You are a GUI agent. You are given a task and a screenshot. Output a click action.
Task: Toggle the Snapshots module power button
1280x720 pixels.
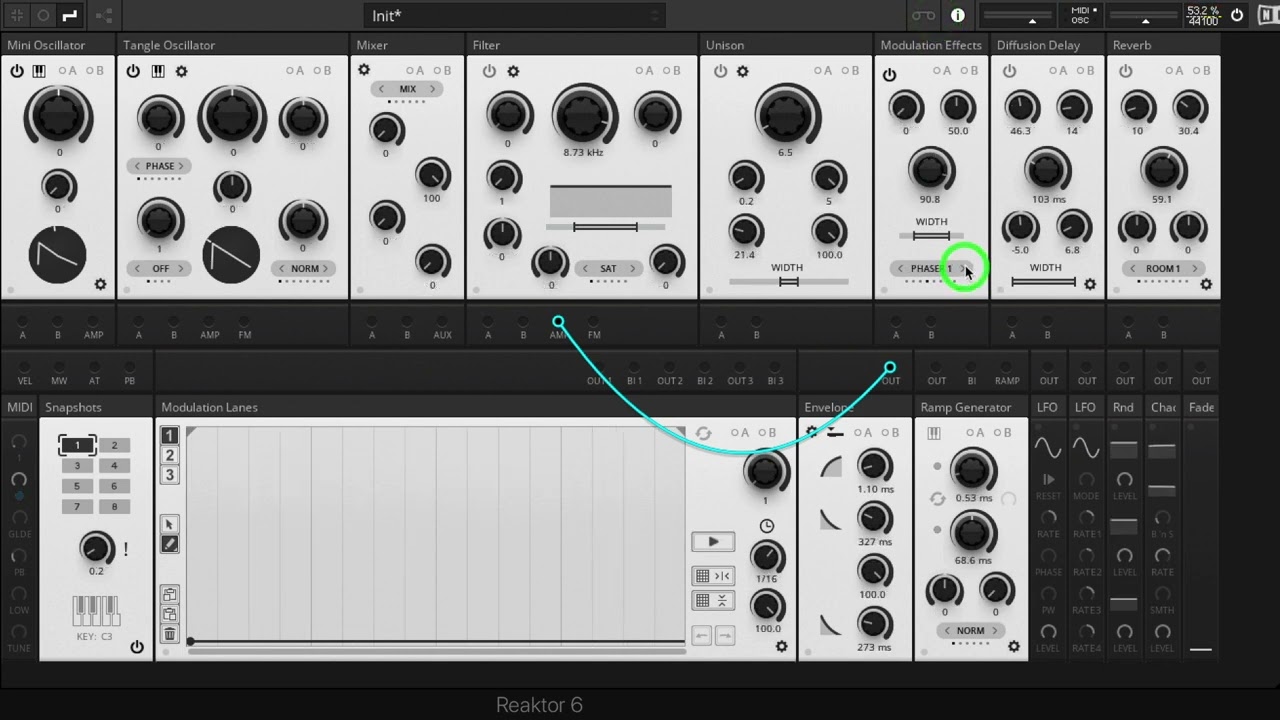pos(137,647)
